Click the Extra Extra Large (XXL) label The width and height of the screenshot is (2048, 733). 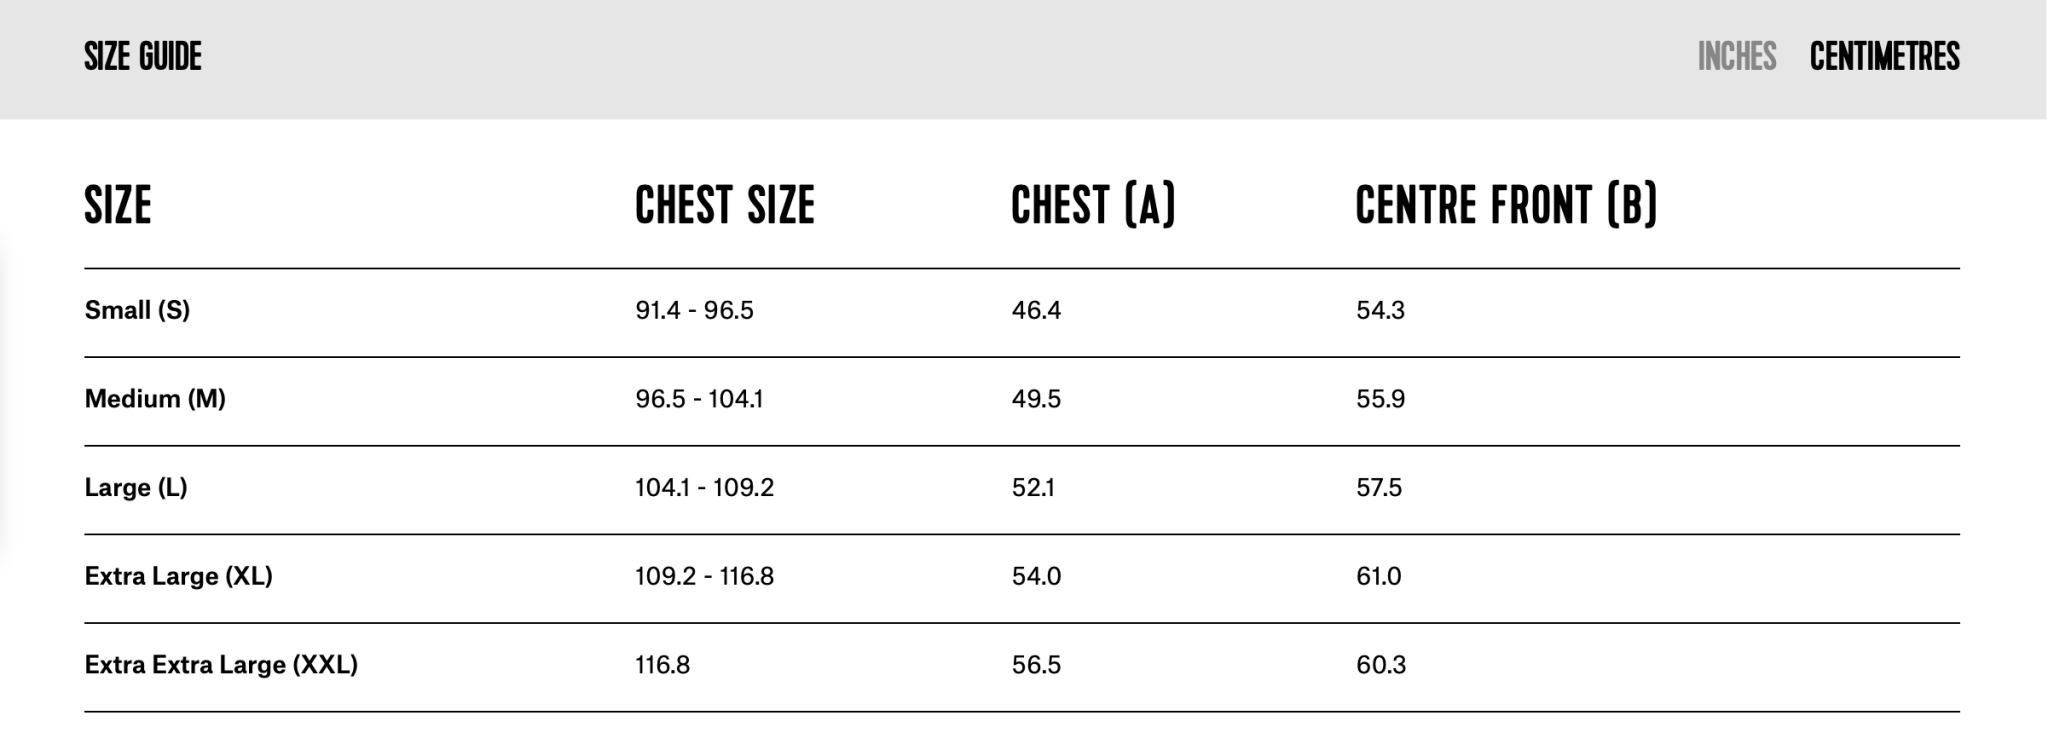221,665
